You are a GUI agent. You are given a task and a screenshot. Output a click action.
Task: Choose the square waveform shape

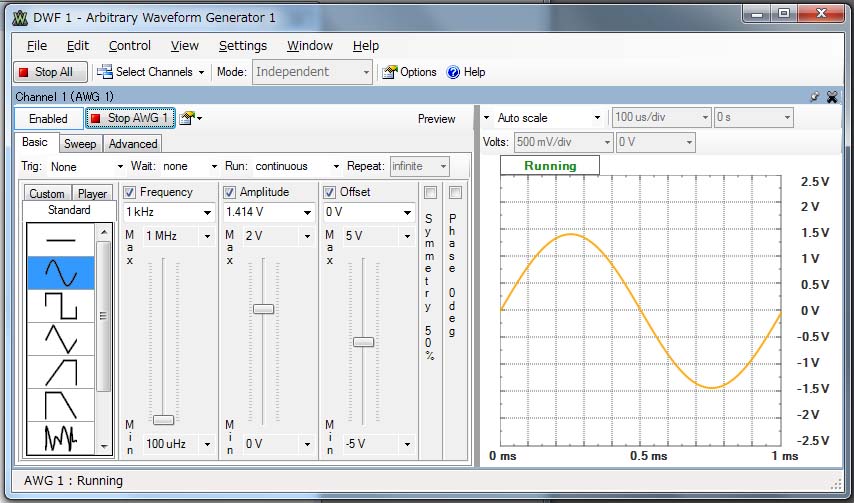[x=60, y=306]
